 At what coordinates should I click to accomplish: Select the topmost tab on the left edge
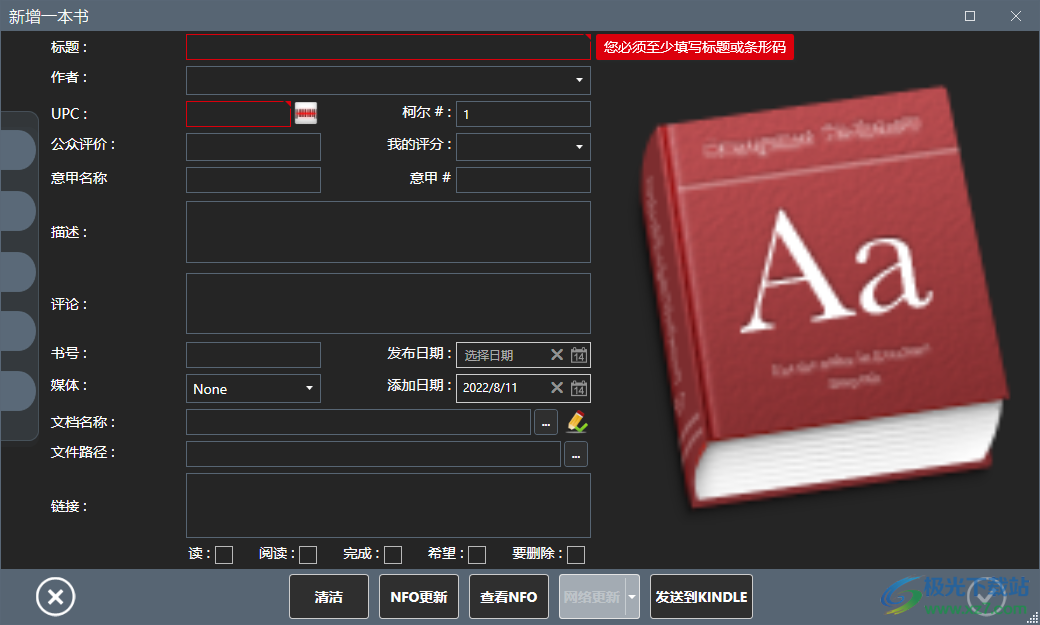pos(18,150)
